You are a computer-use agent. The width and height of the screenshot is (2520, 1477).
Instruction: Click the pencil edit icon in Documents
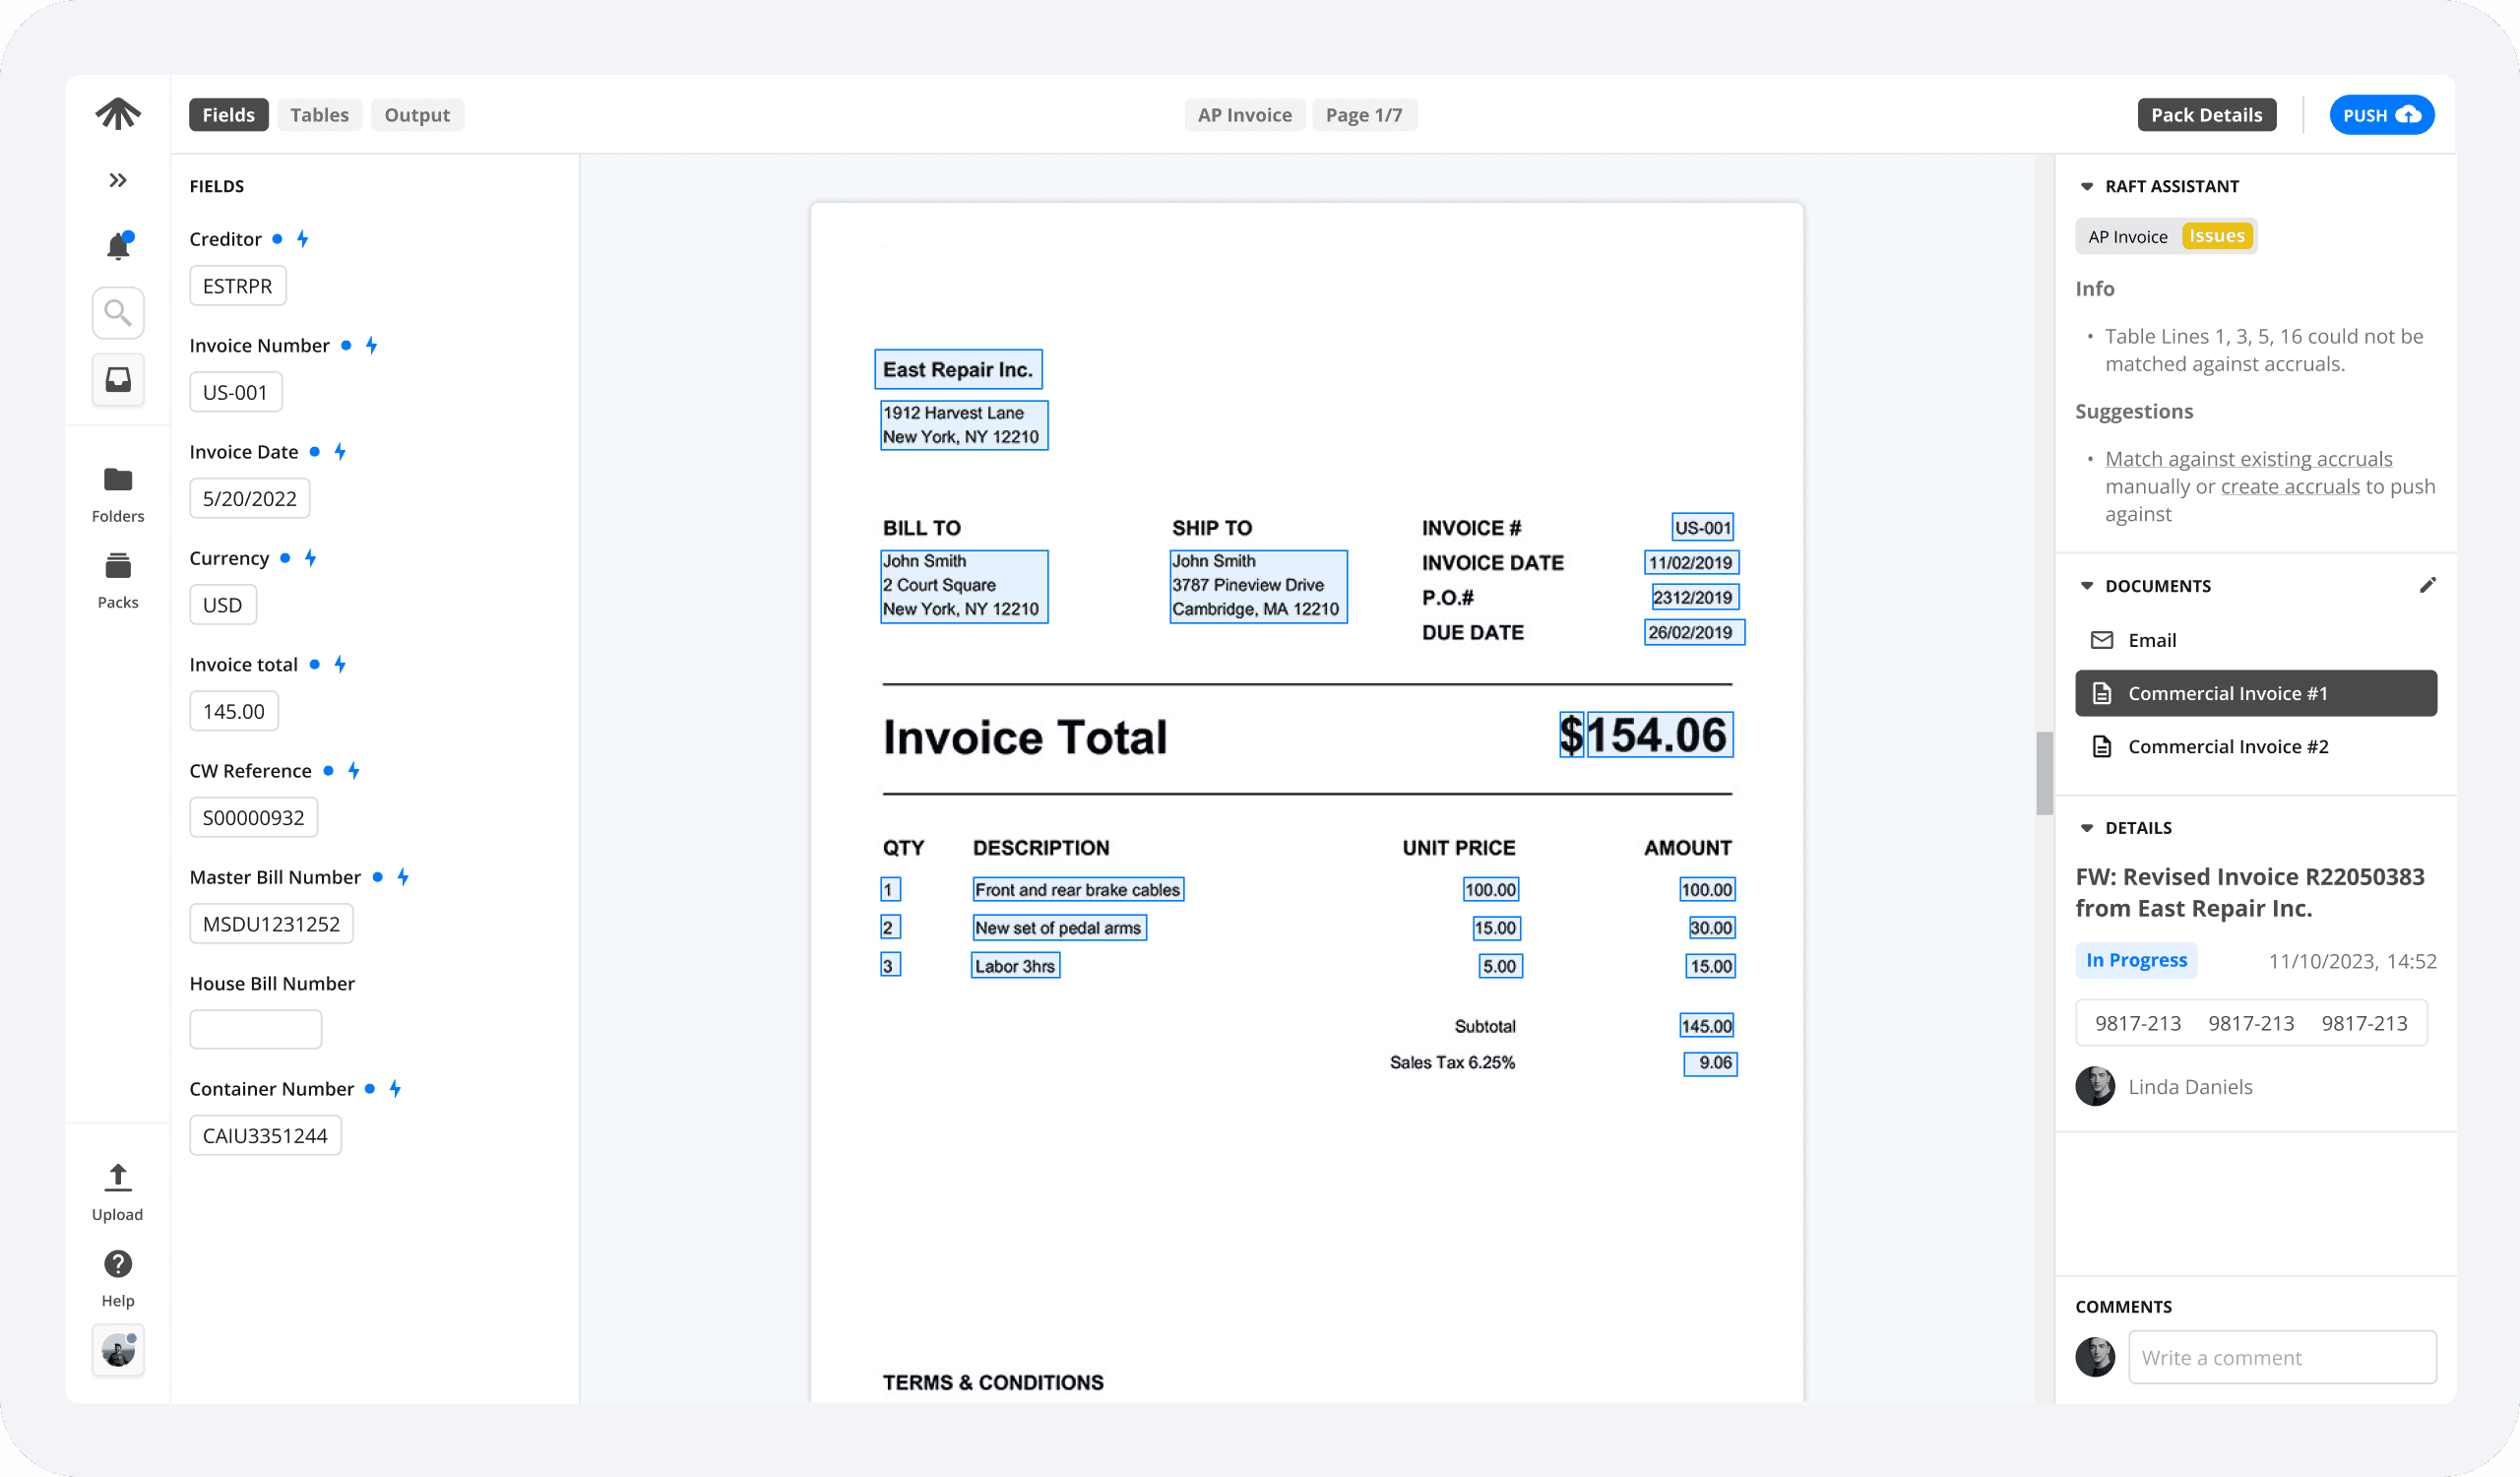tap(2427, 585)
